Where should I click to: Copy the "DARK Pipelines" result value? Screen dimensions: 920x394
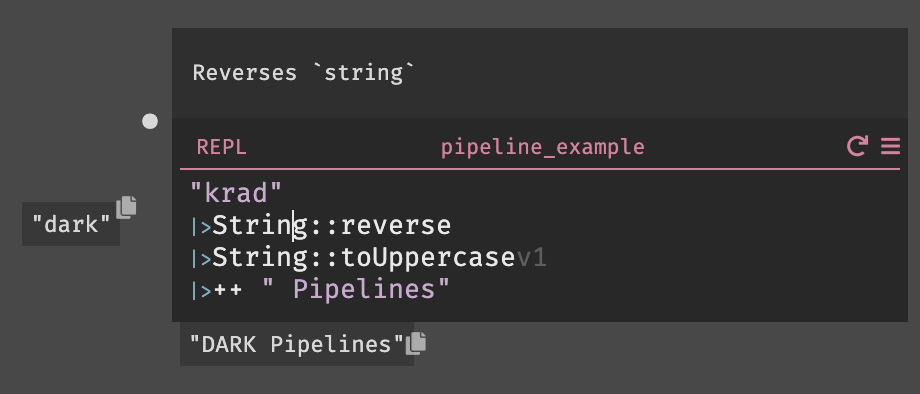[x=416, y=343]
